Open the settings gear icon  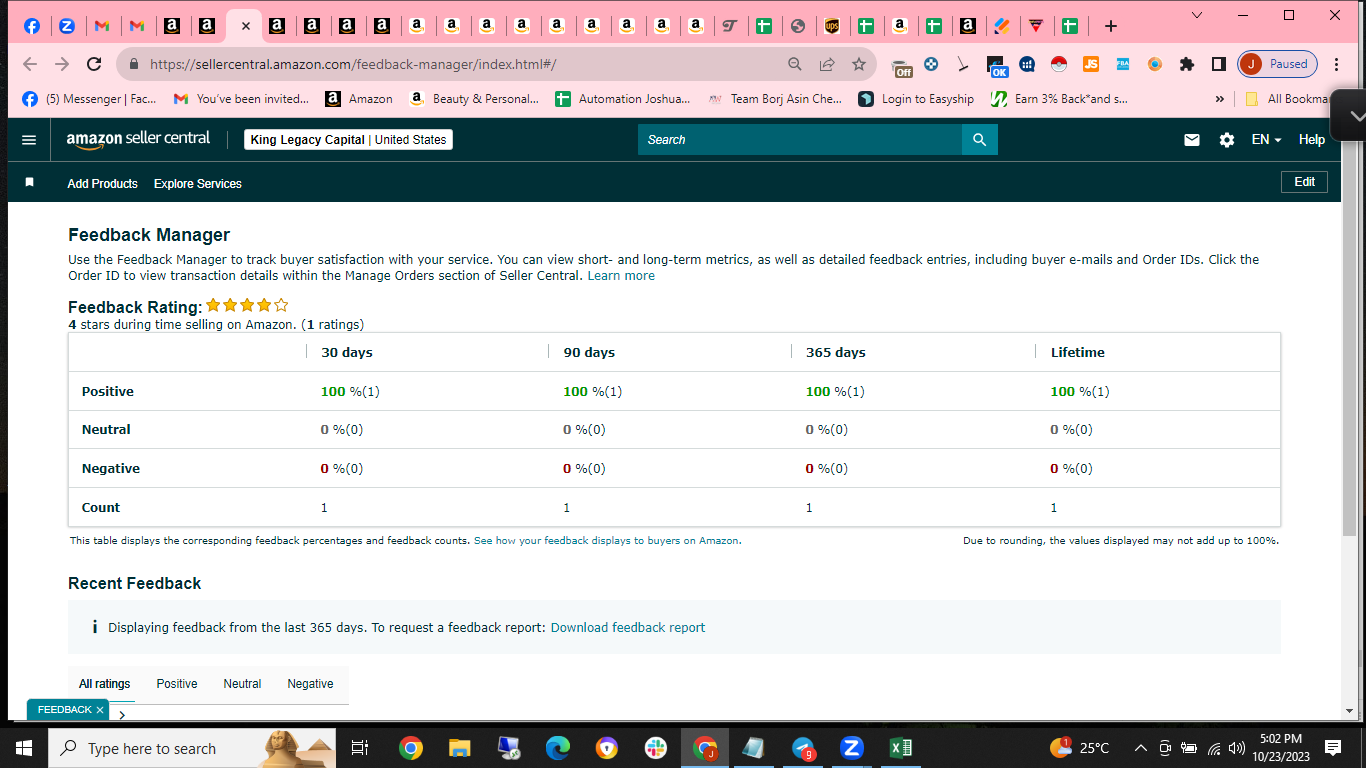[x=1227, y=140]
